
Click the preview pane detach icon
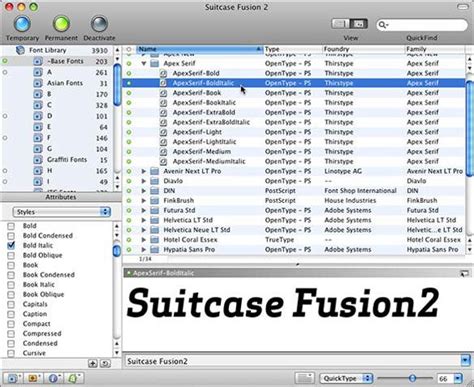click(x=464, y=274)
